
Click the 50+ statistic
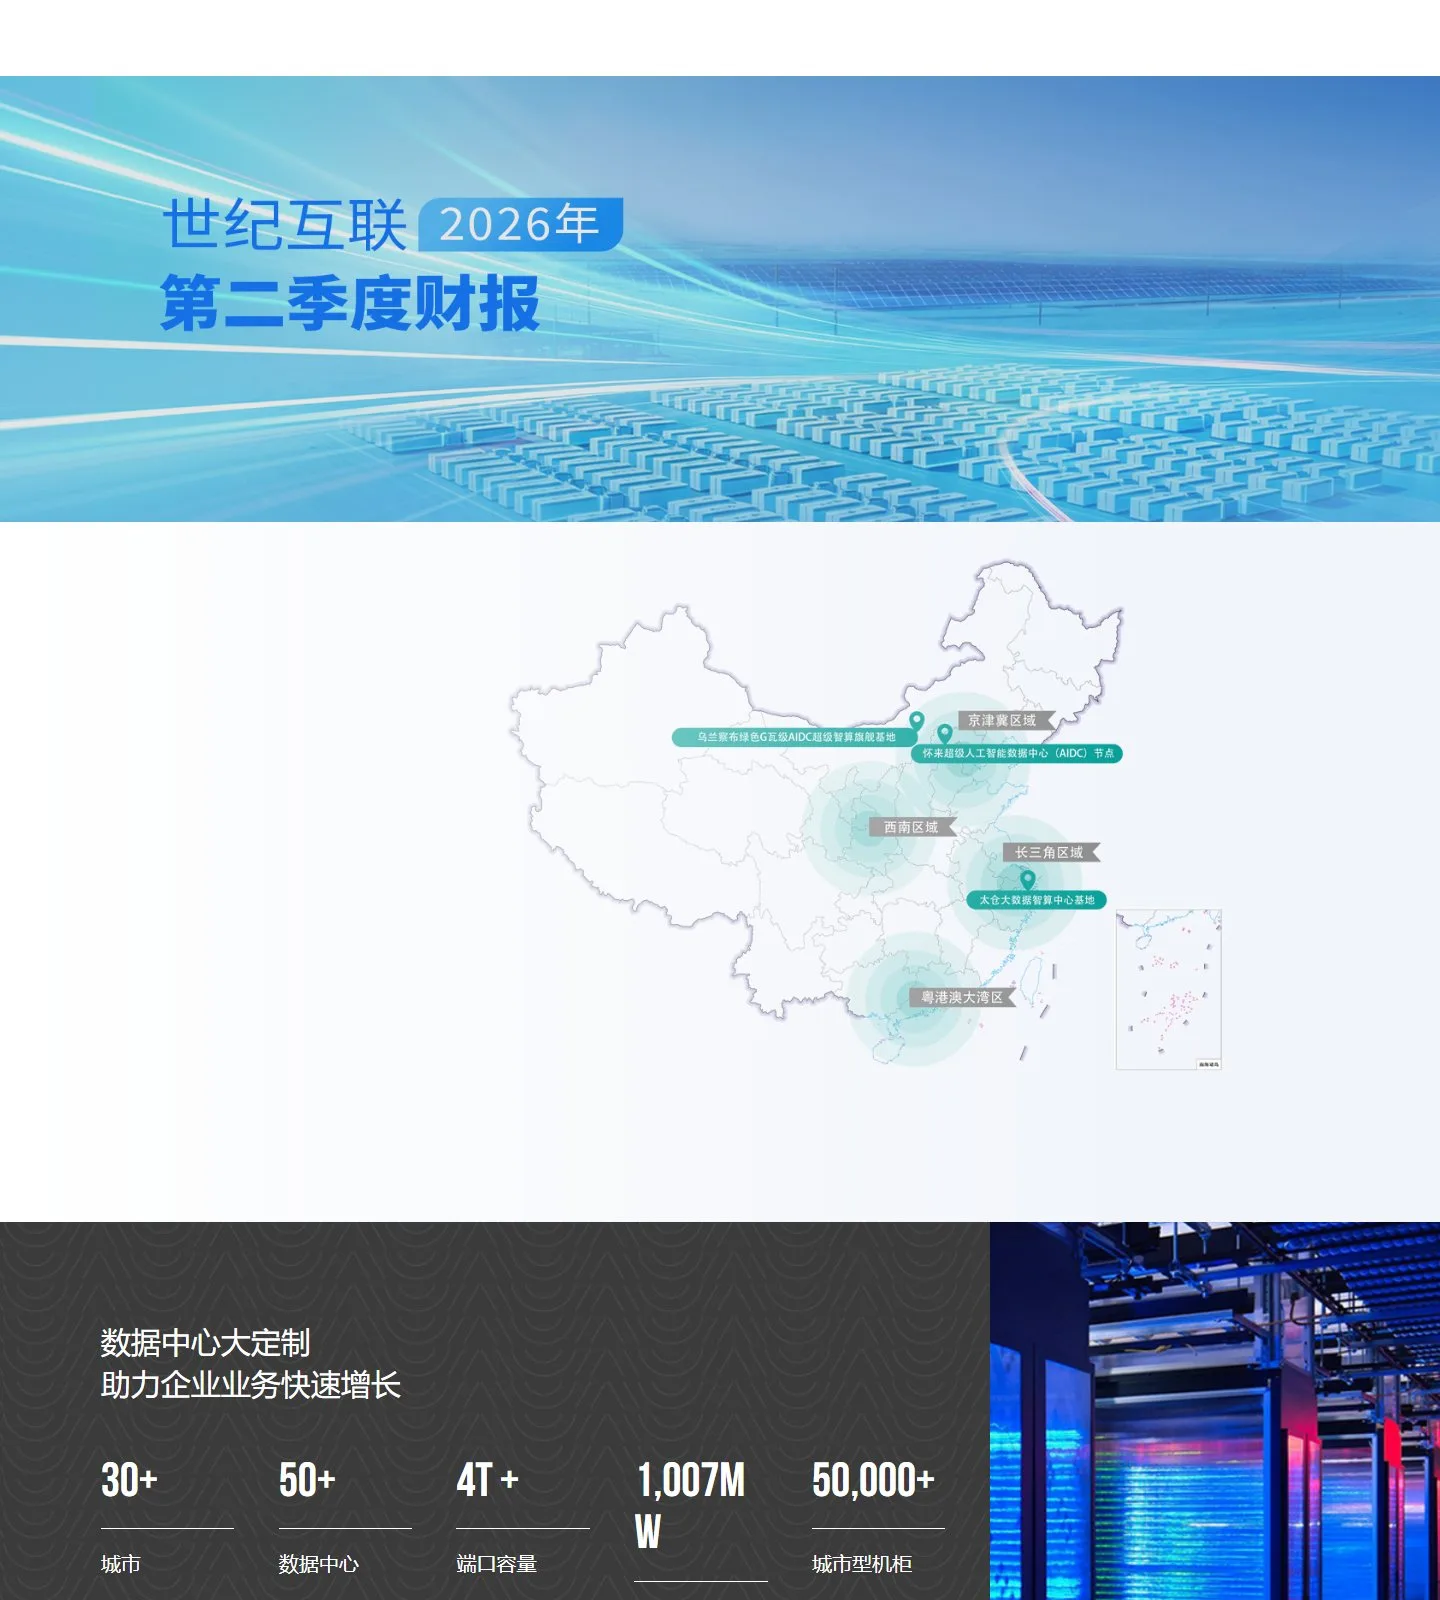pos(307,1480)
